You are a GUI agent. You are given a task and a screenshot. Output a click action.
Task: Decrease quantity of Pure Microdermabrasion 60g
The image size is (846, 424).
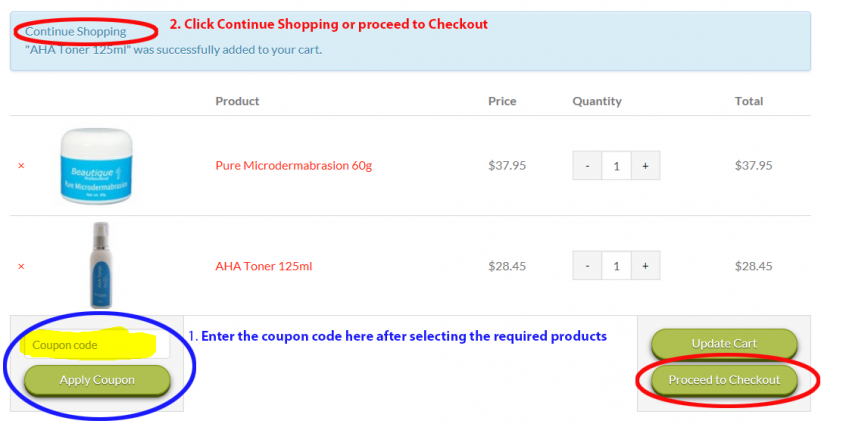pos(587,166)
